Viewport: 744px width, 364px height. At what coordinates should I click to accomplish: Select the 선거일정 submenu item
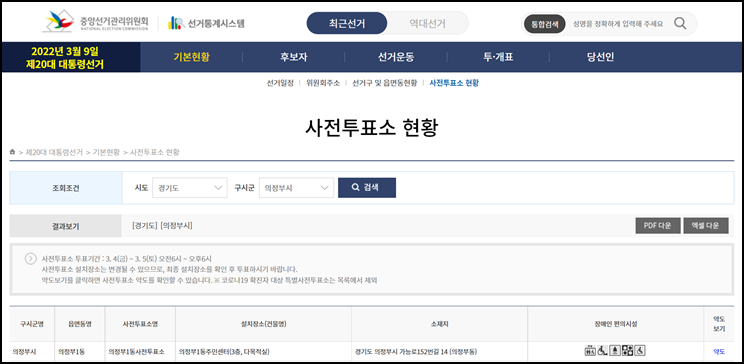pos(280,83)
